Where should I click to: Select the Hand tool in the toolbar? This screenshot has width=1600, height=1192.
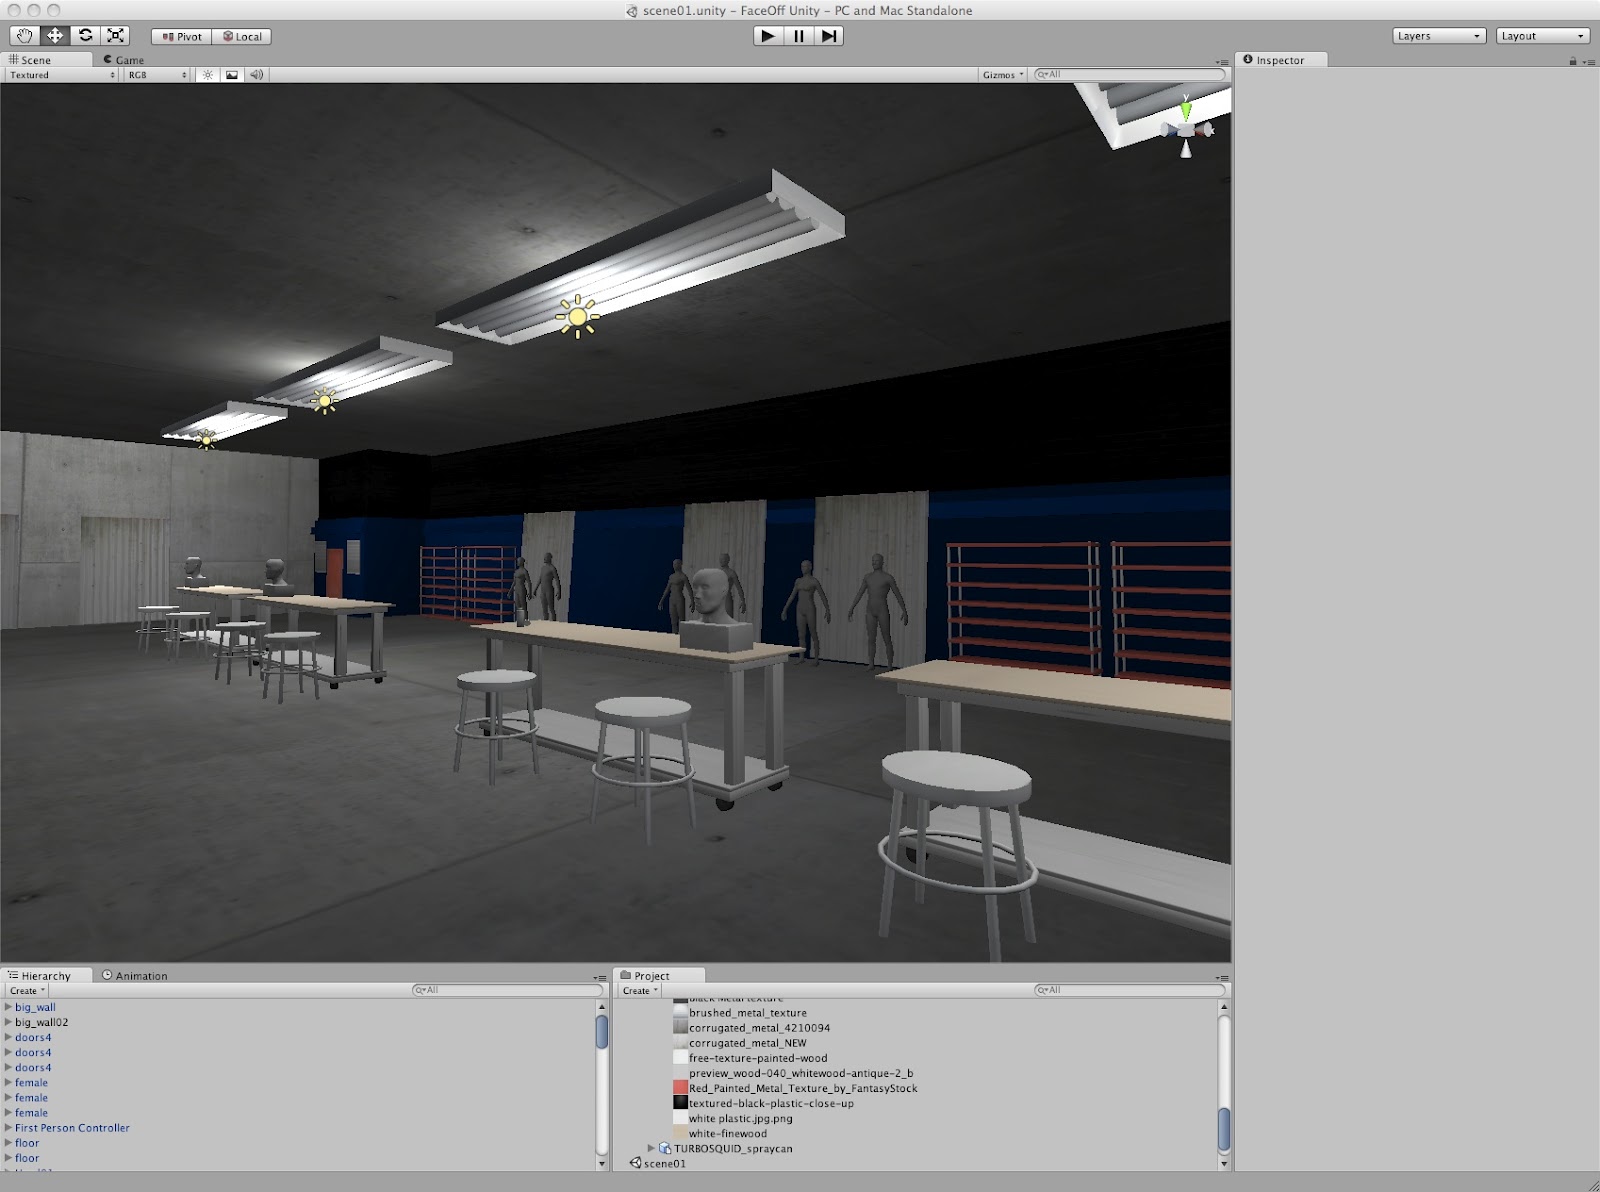click(x=24, y=35)
